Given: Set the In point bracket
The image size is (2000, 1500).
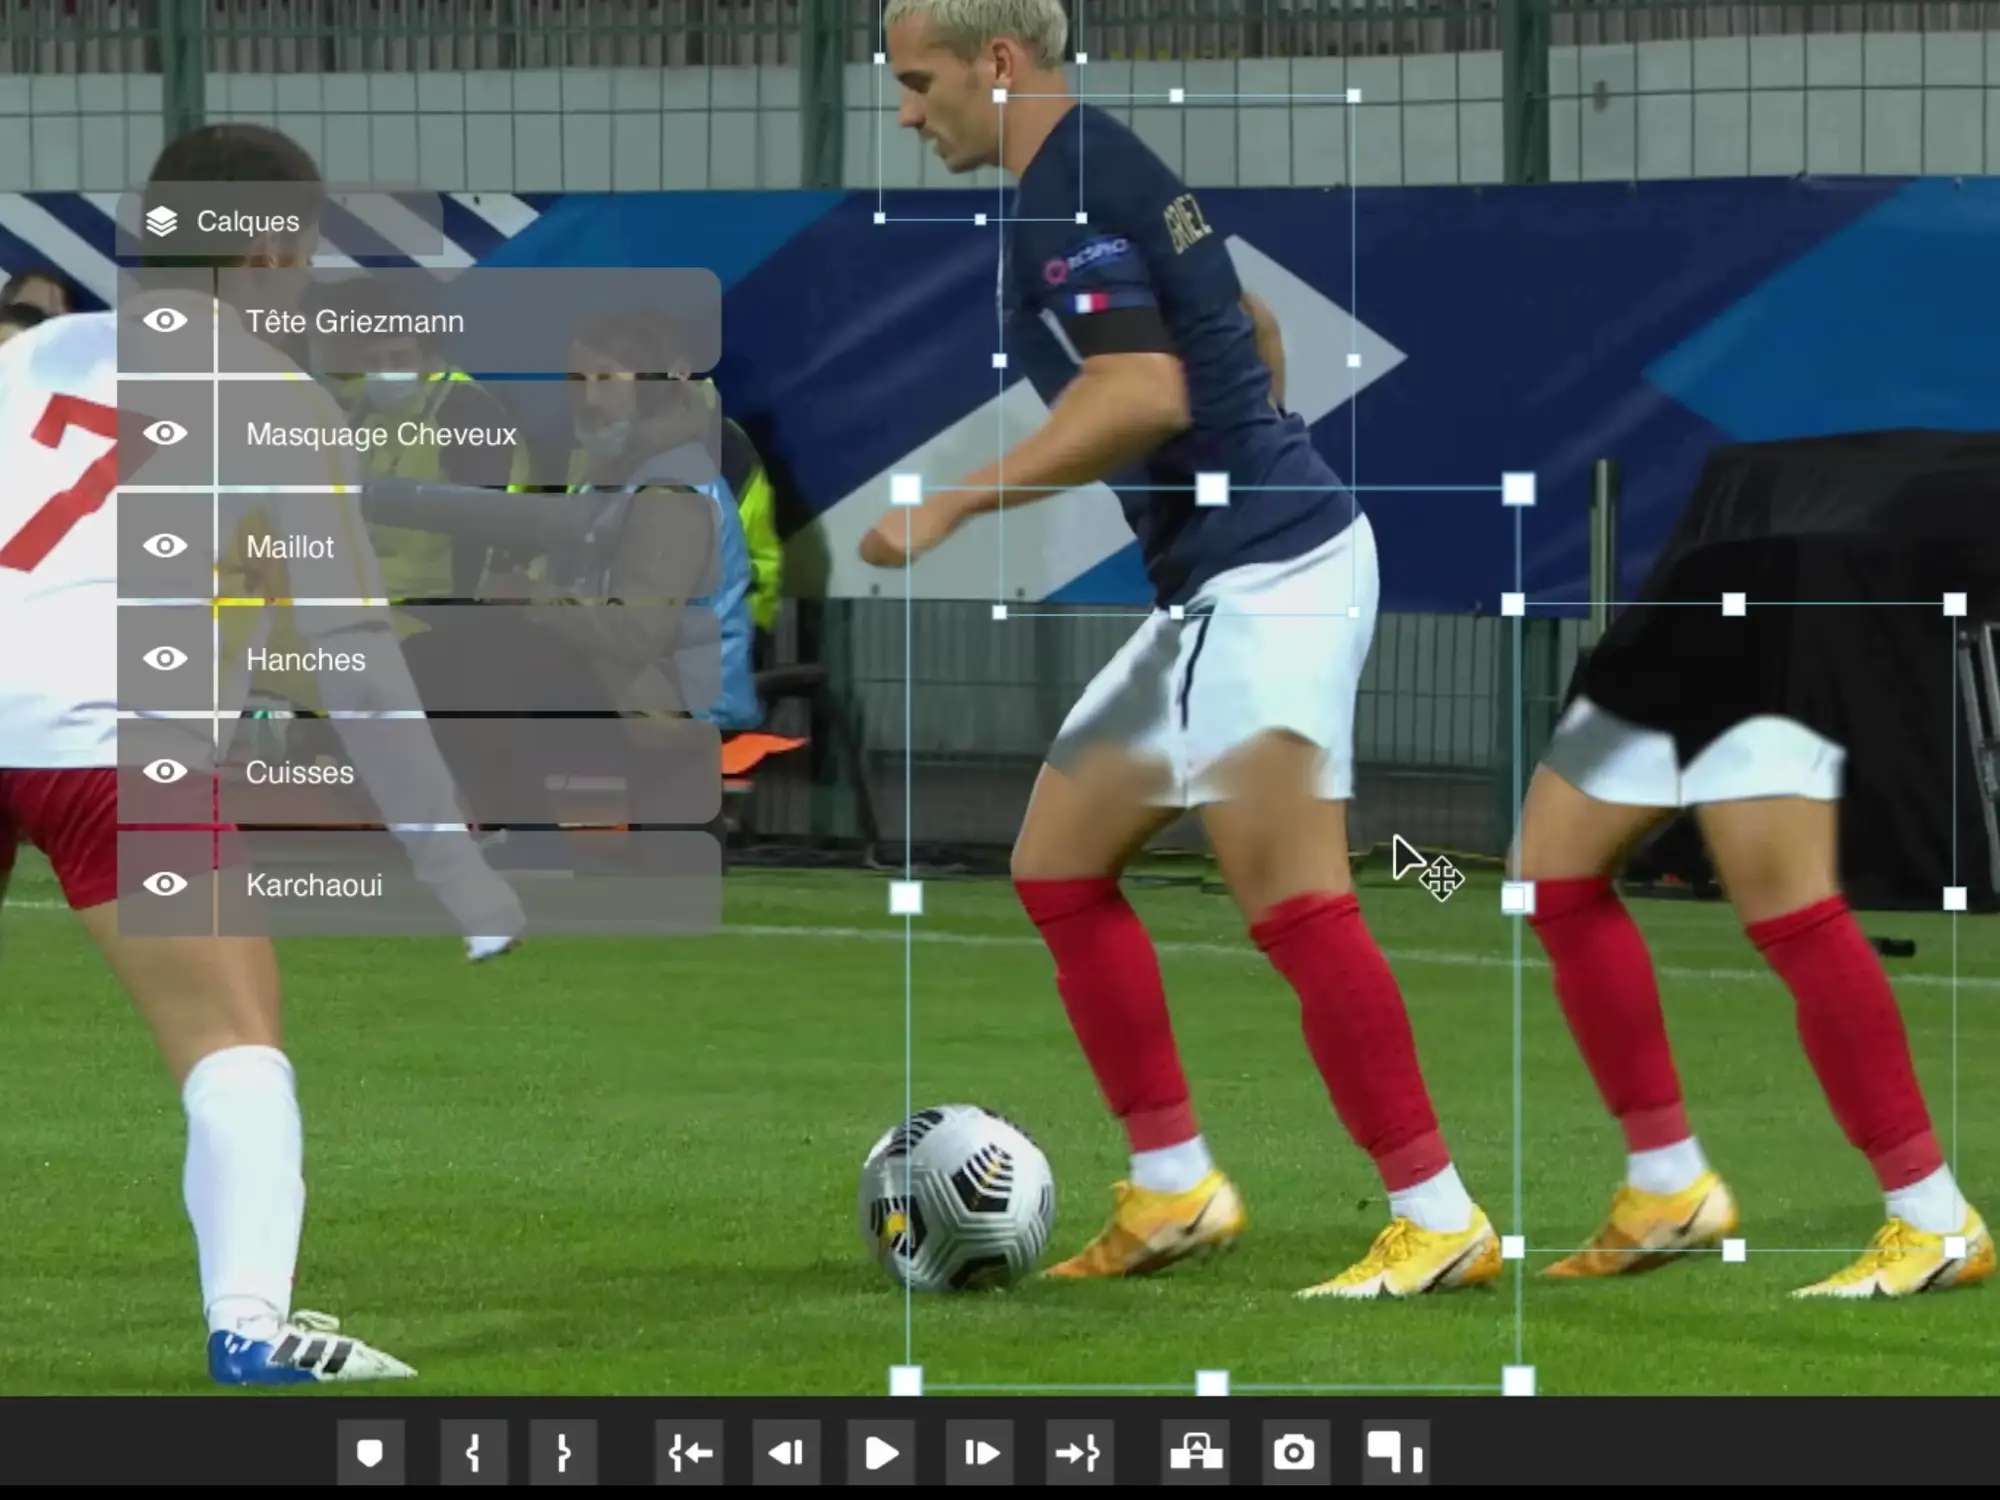Looking at the screenshot, I should coord(473,1452).
